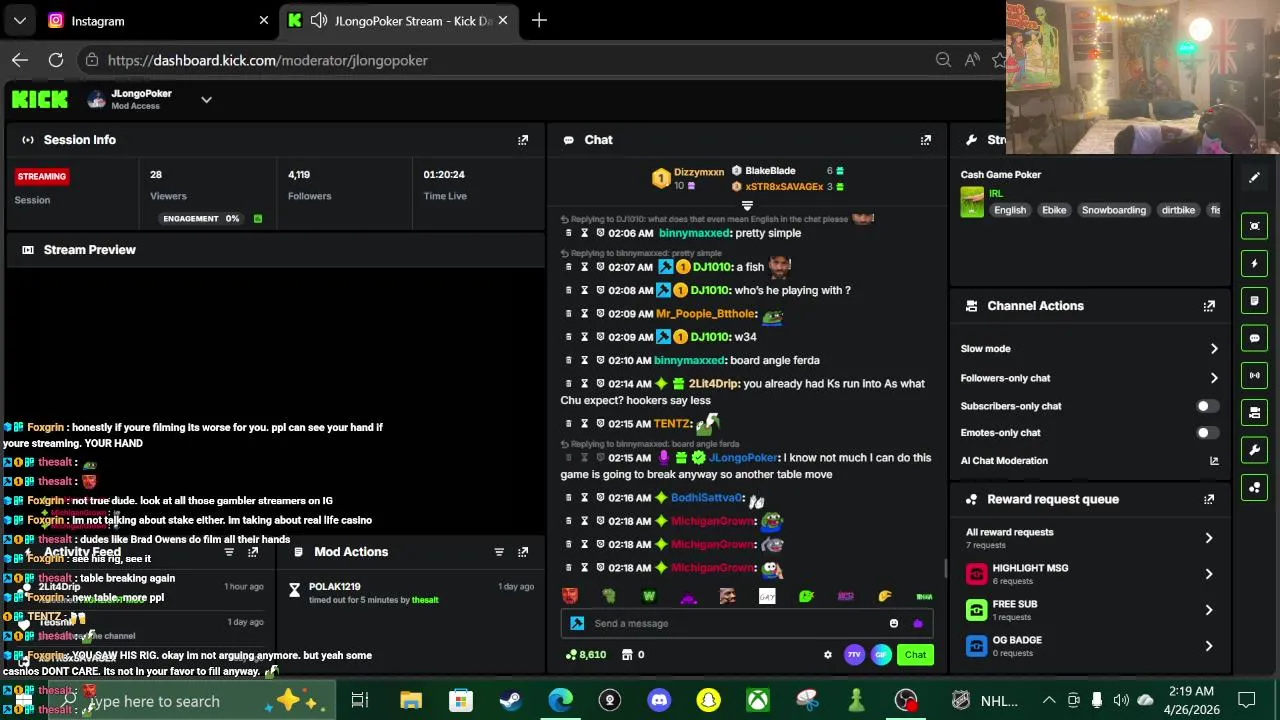The height and width of the screenshot is (720, 1280).
Task: Click the browser address bar URL
Action: pos(268,60)
